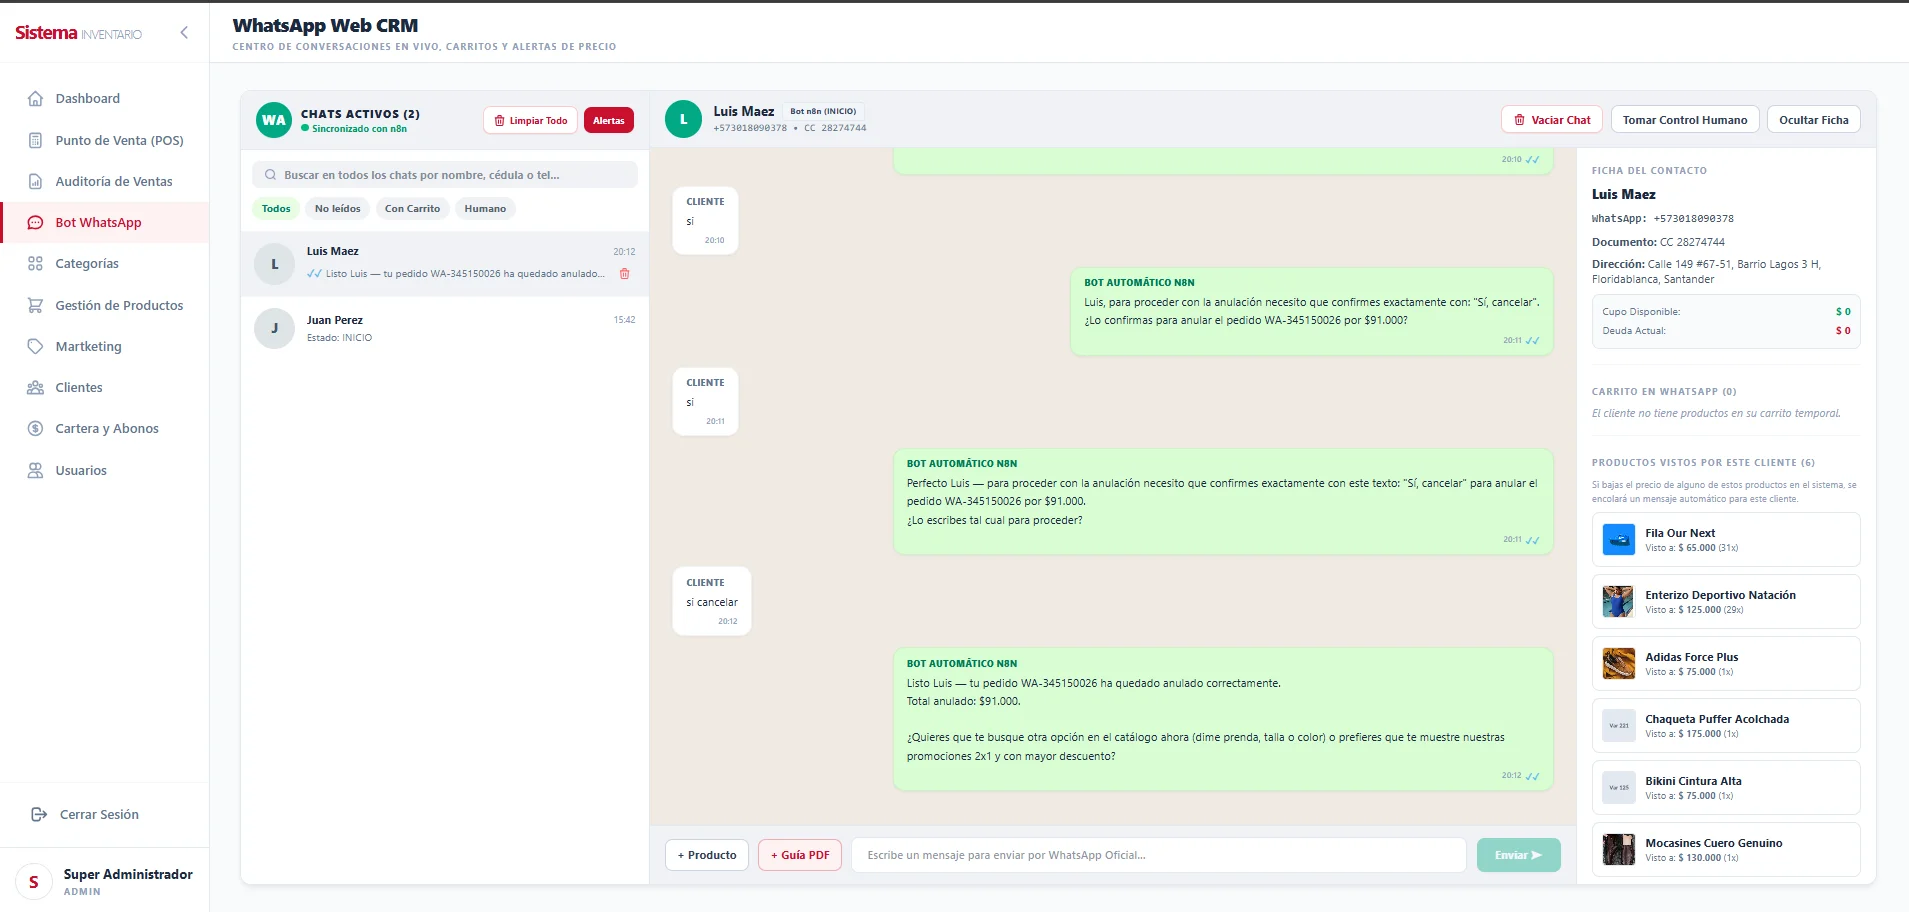Viewport: 1909px width, 912px height.
Task: Click the 'si cancelar' client message
Action: (712, 602)
